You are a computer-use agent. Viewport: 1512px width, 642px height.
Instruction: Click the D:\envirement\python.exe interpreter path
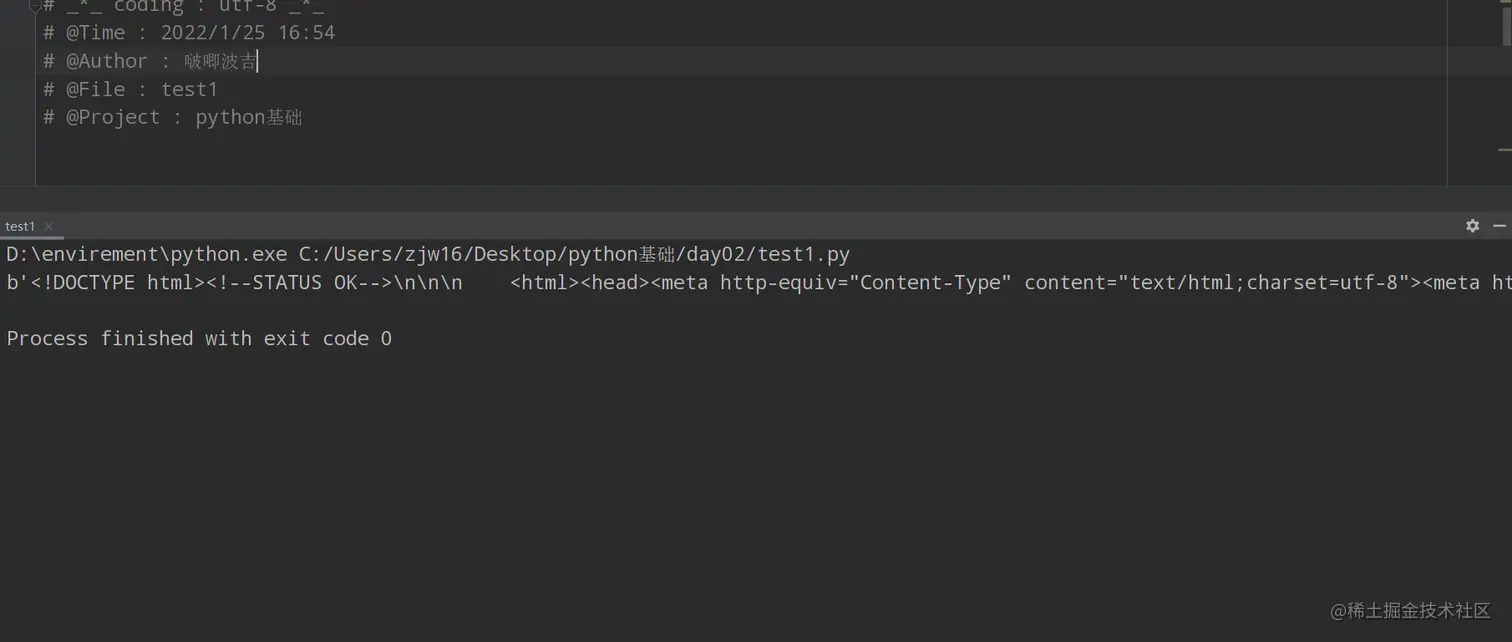pyautogui.click(x=146, y=254)
